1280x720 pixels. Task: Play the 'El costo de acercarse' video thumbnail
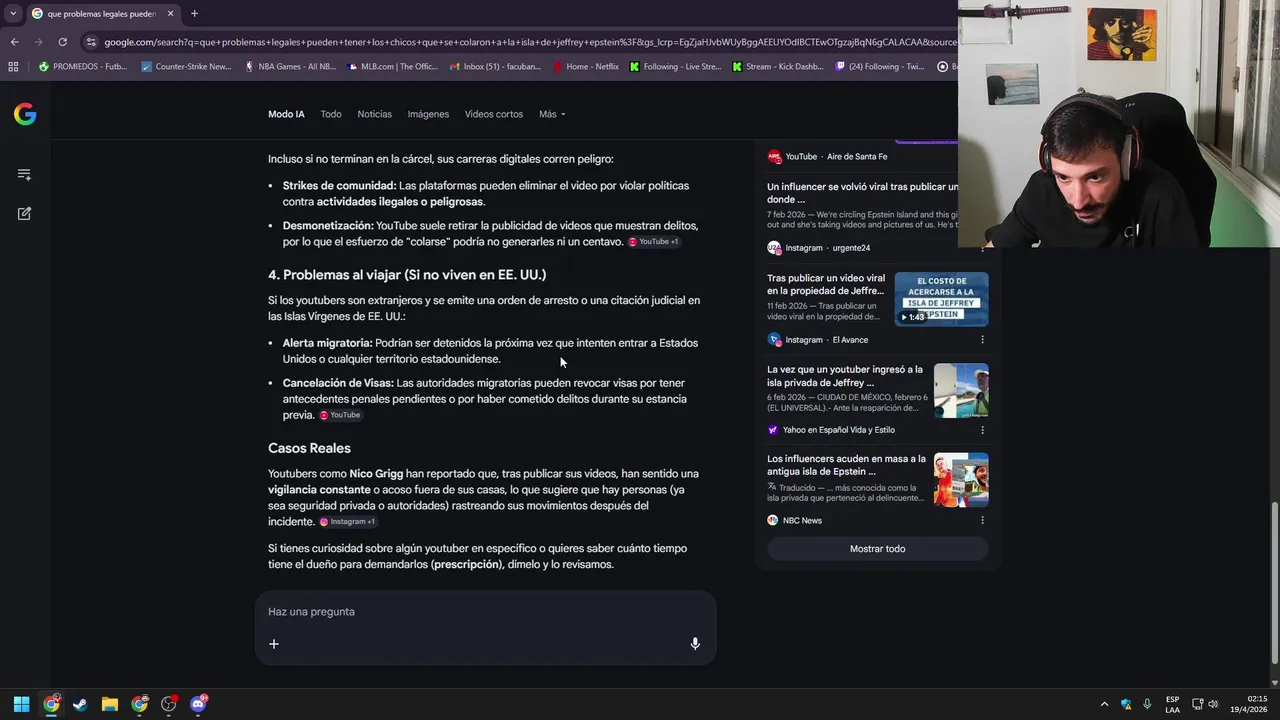click(x=941, y=299)
